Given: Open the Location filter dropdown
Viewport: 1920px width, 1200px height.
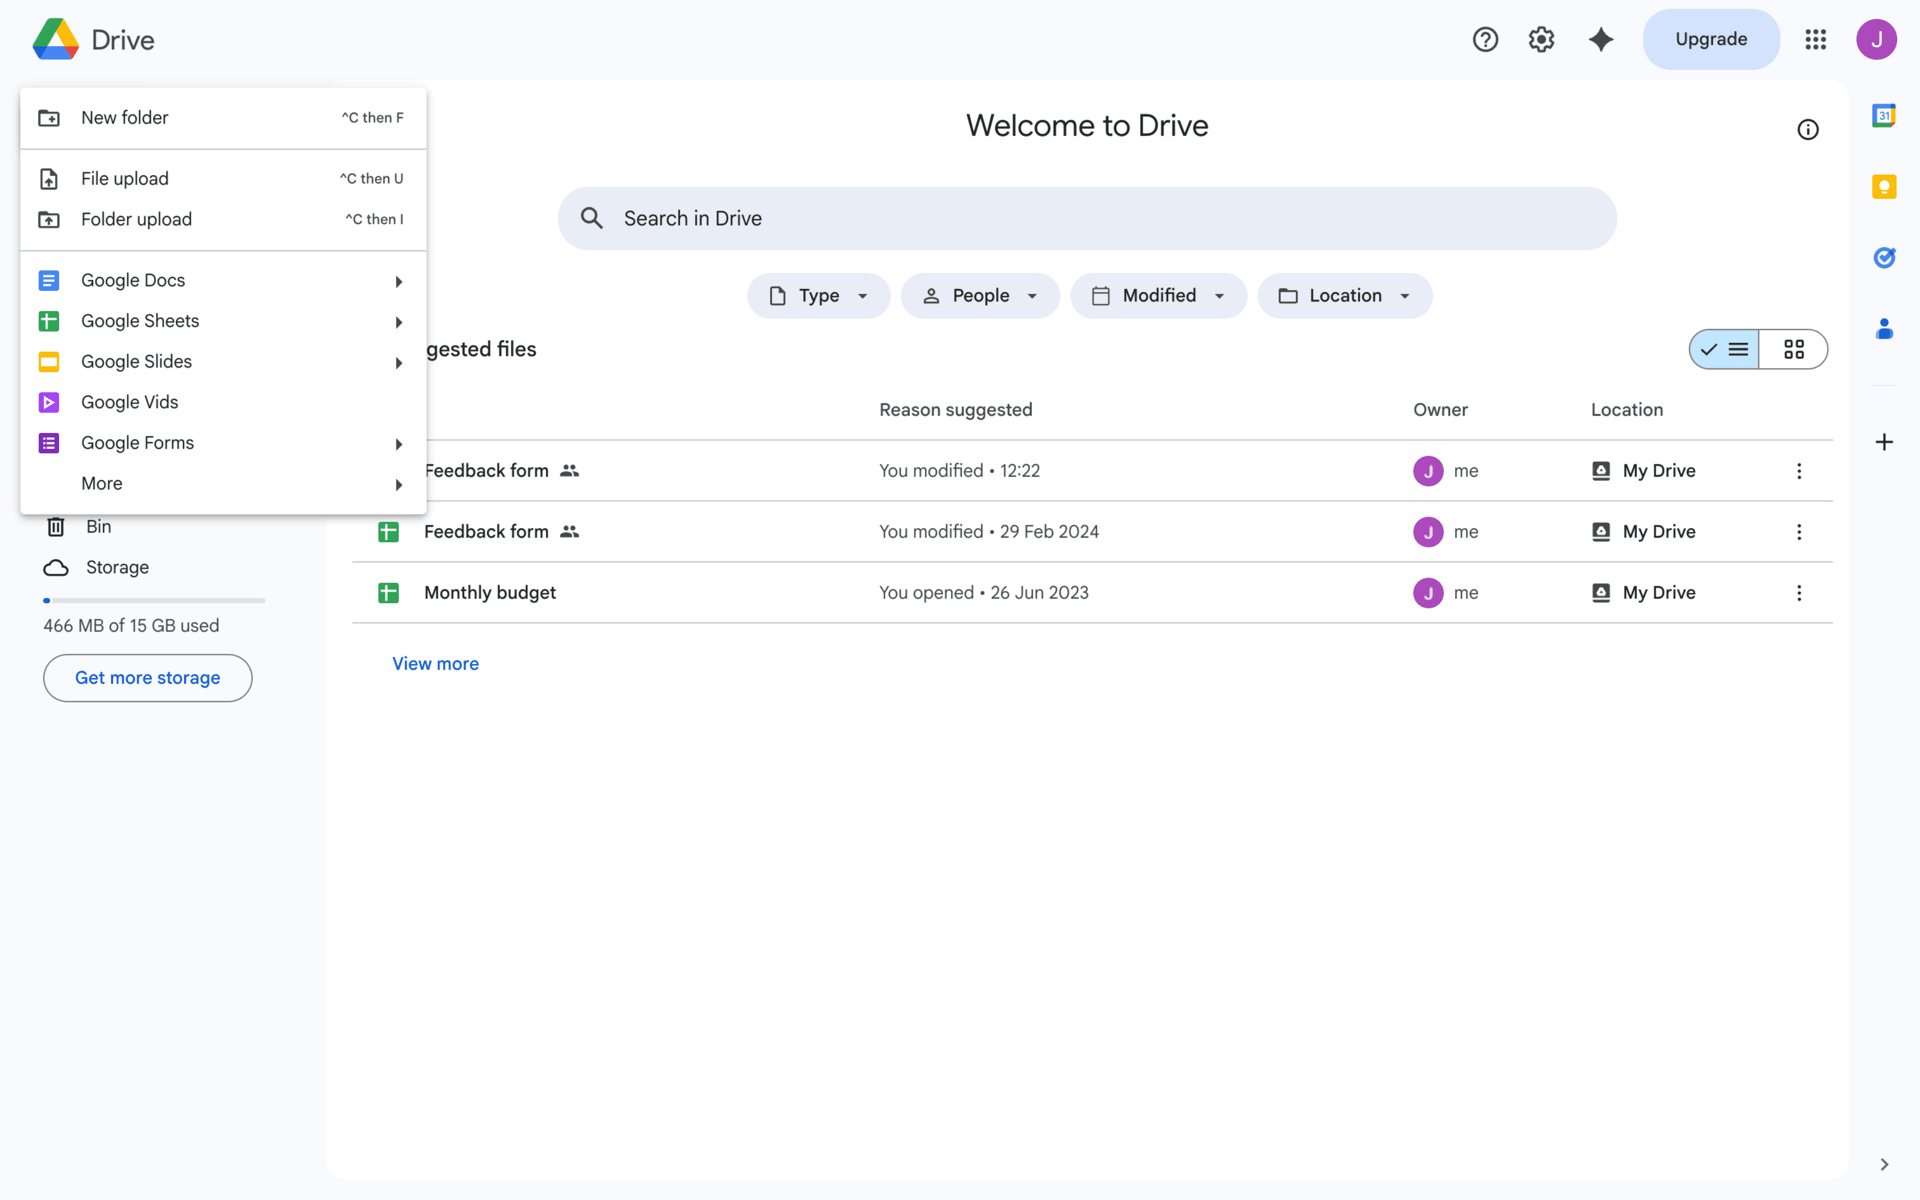Looking at the screenshot, I should (x=1345, y=296).
